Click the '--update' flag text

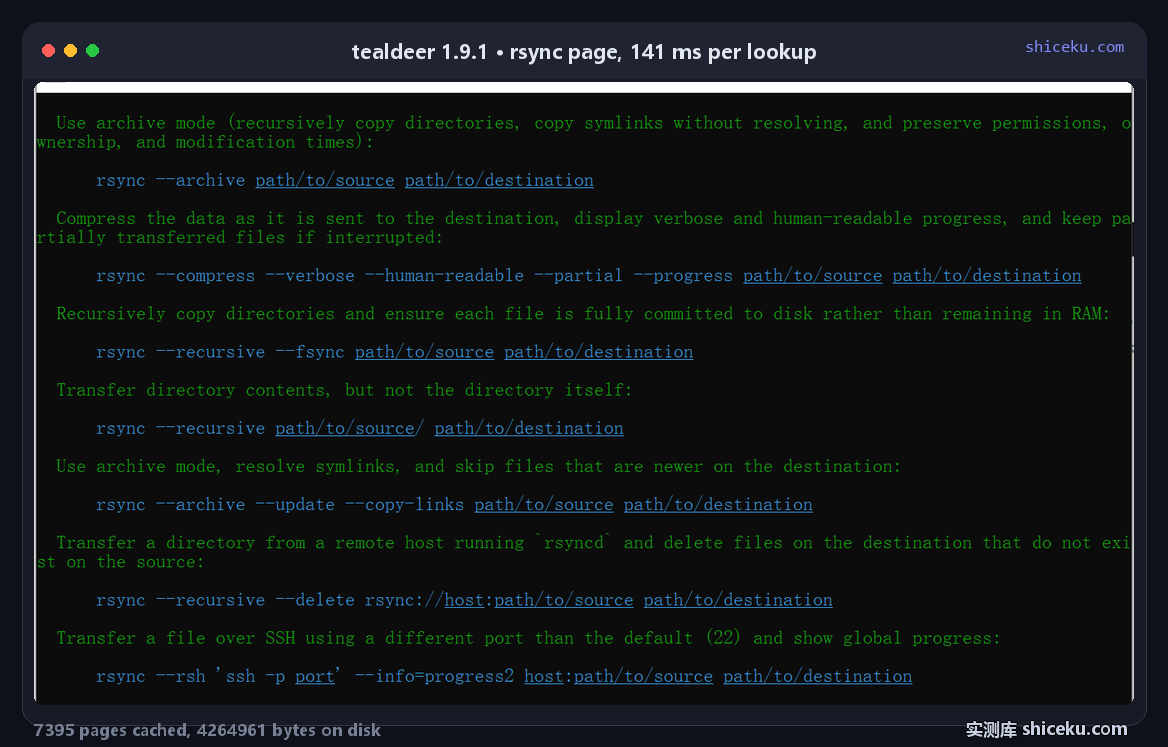pos(295,504)
